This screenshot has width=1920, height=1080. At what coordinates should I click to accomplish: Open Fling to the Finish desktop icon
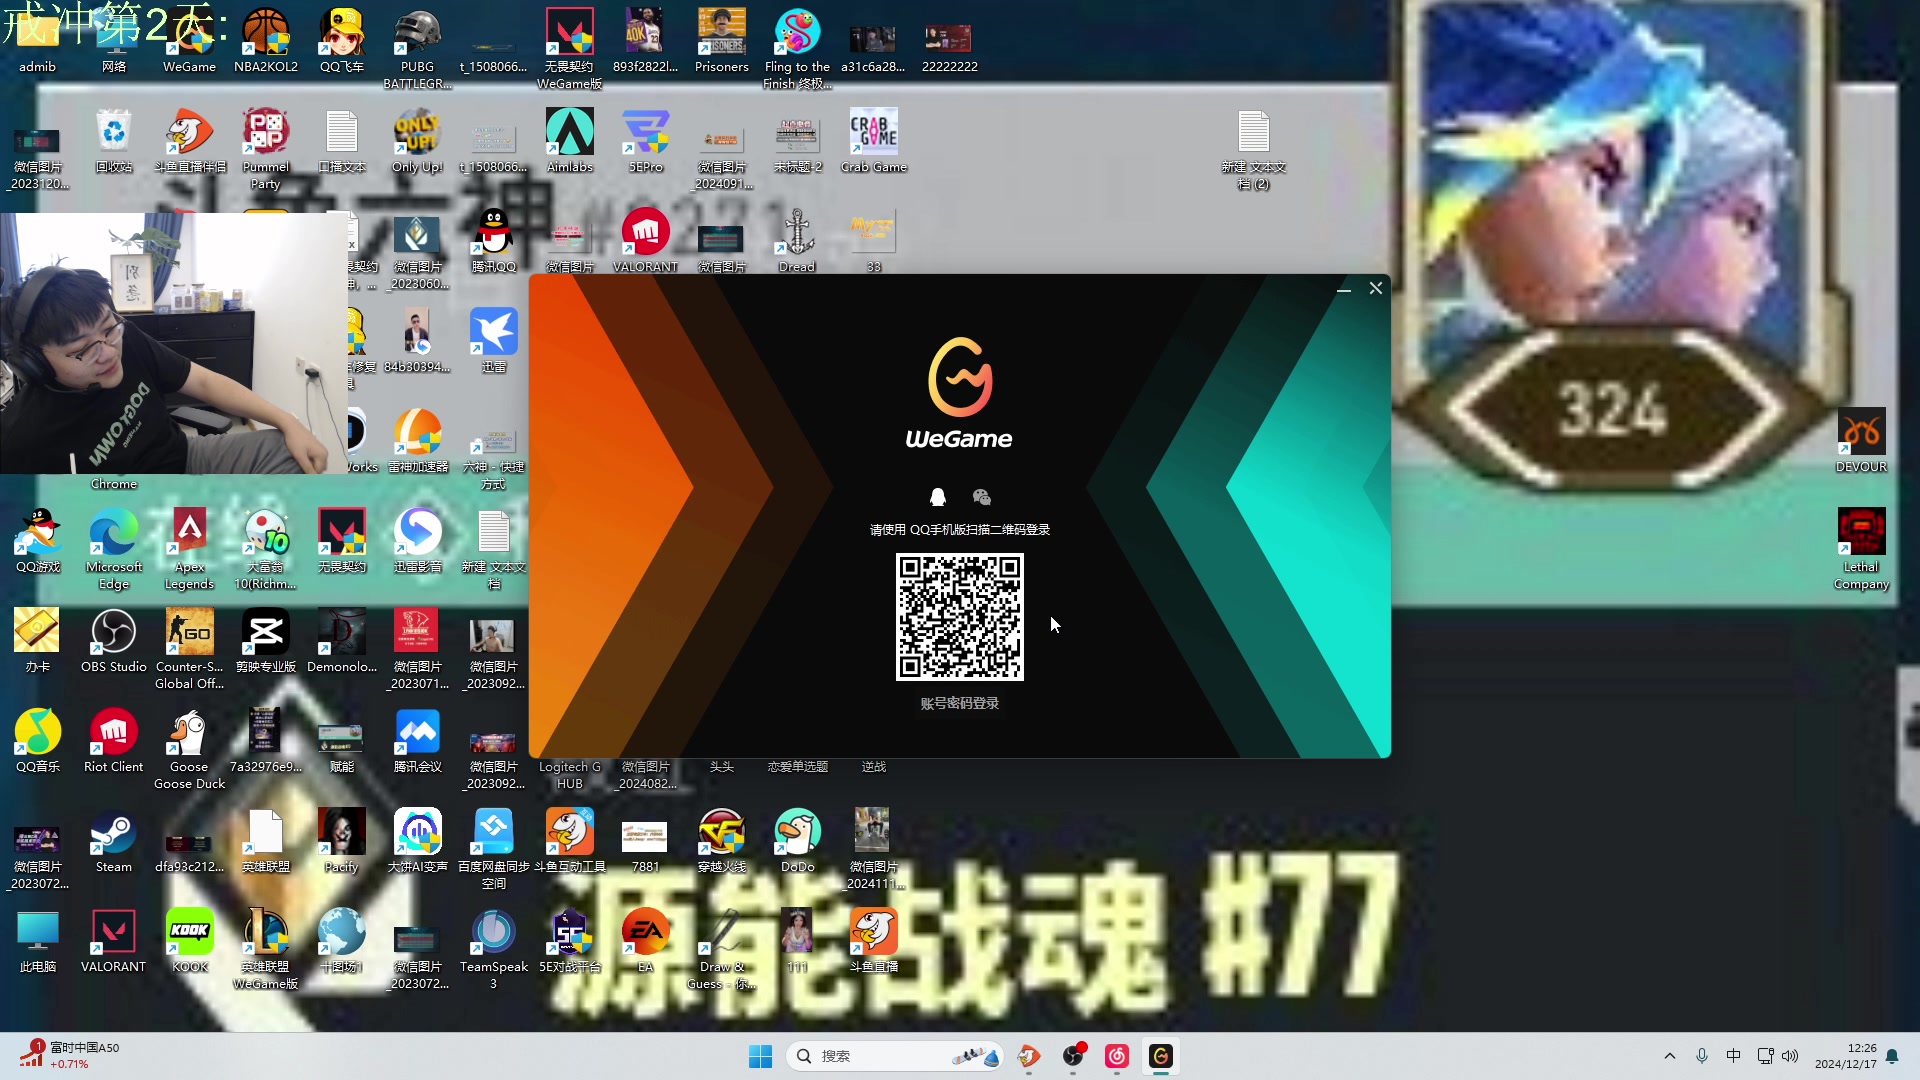(x=797, y=48)
